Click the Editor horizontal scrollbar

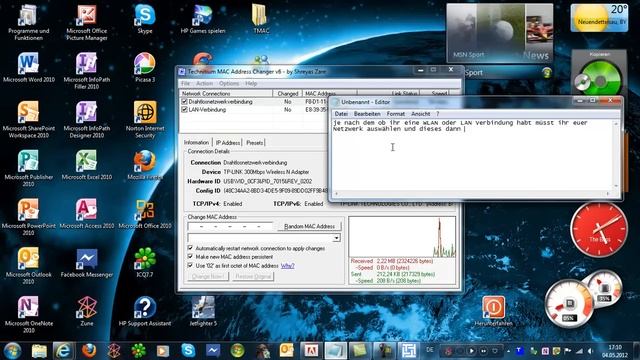point(472,194)
